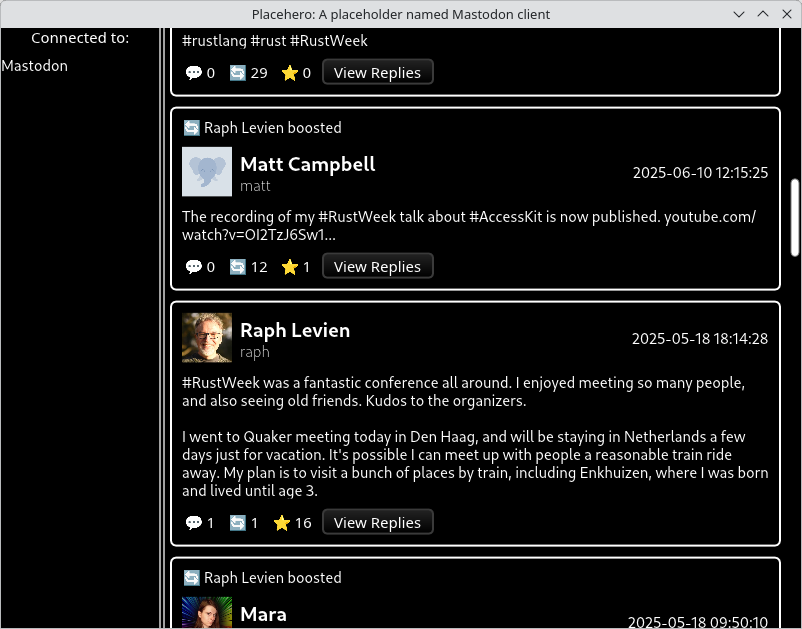Click the 'matt' username handle
The height and width of the screenshot is (629, 802).
point(255,186)
